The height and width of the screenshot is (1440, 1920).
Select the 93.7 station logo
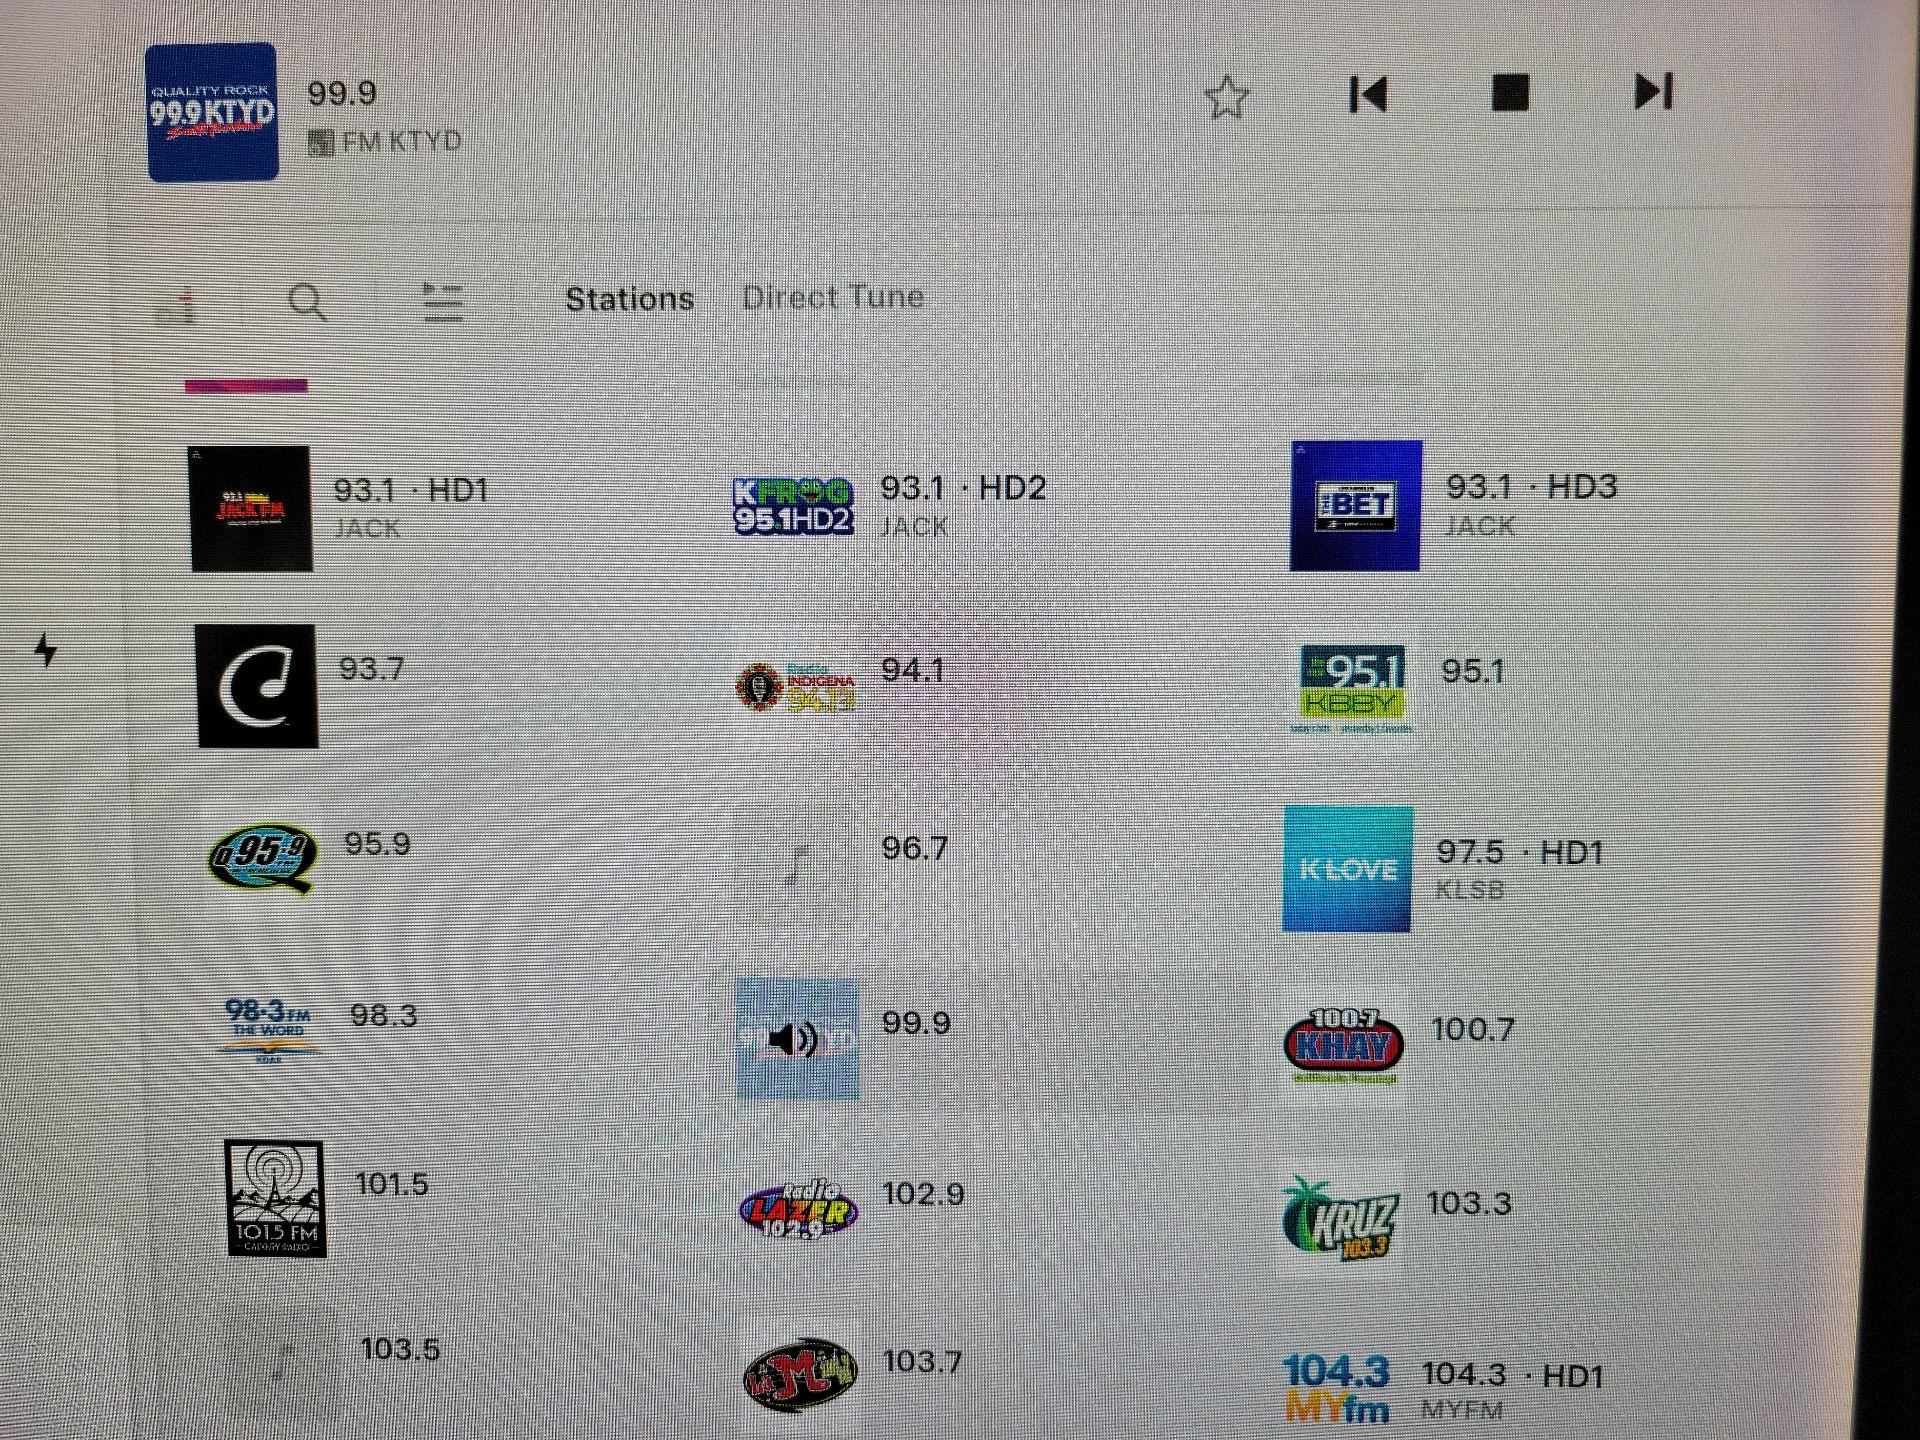coord(257,686)
